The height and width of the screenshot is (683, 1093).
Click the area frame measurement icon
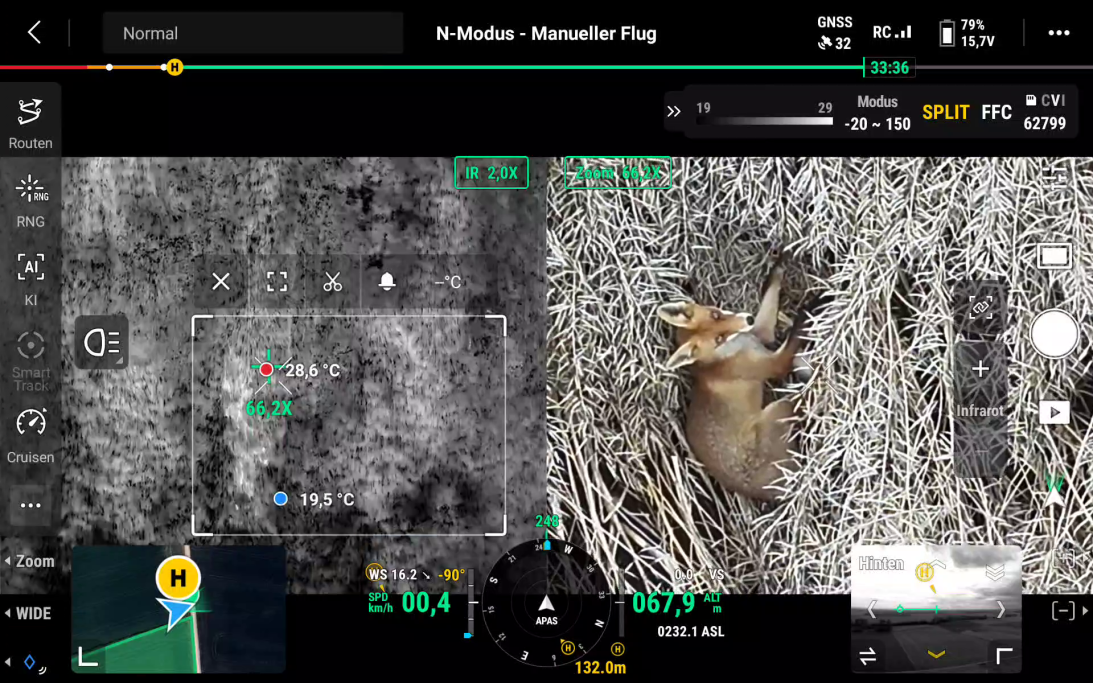point(277,282)
